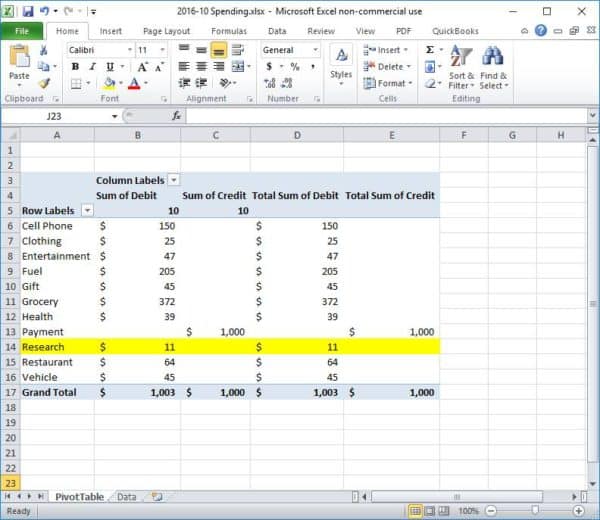Click the Undo icon in title bar
This screenshot has width=600, height=520.
44,11
